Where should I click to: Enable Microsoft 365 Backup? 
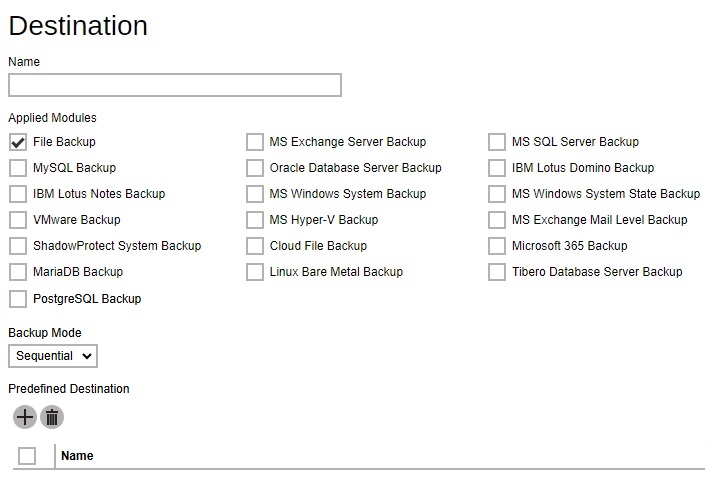(x=497, y=246)
